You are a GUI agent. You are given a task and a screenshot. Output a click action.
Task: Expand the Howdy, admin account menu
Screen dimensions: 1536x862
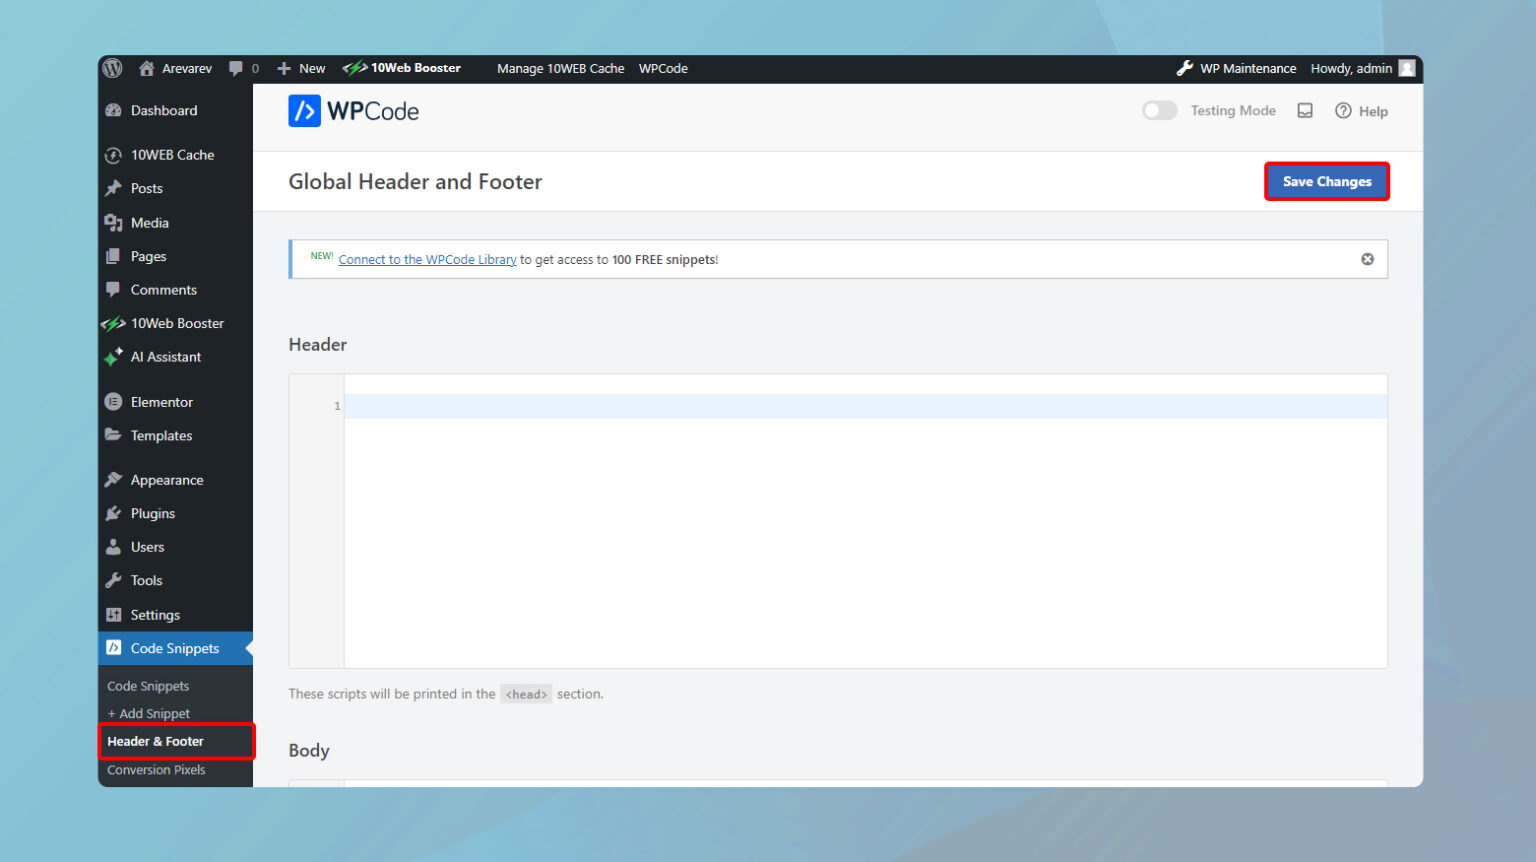click(1350, 68)
